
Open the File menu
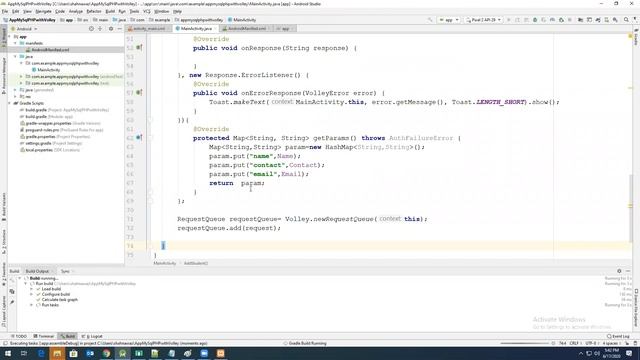tap(5, 11)
